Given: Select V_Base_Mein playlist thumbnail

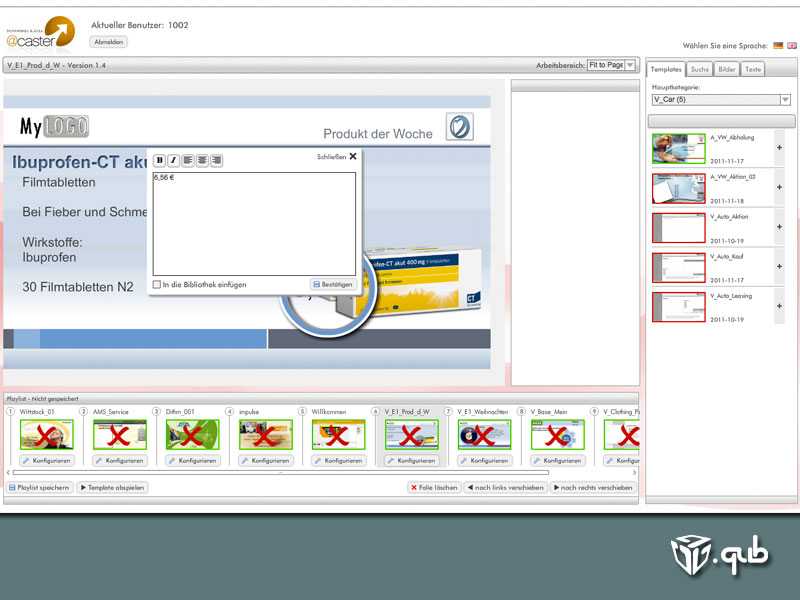Looking at the screenshot, I should click(557, 435).
